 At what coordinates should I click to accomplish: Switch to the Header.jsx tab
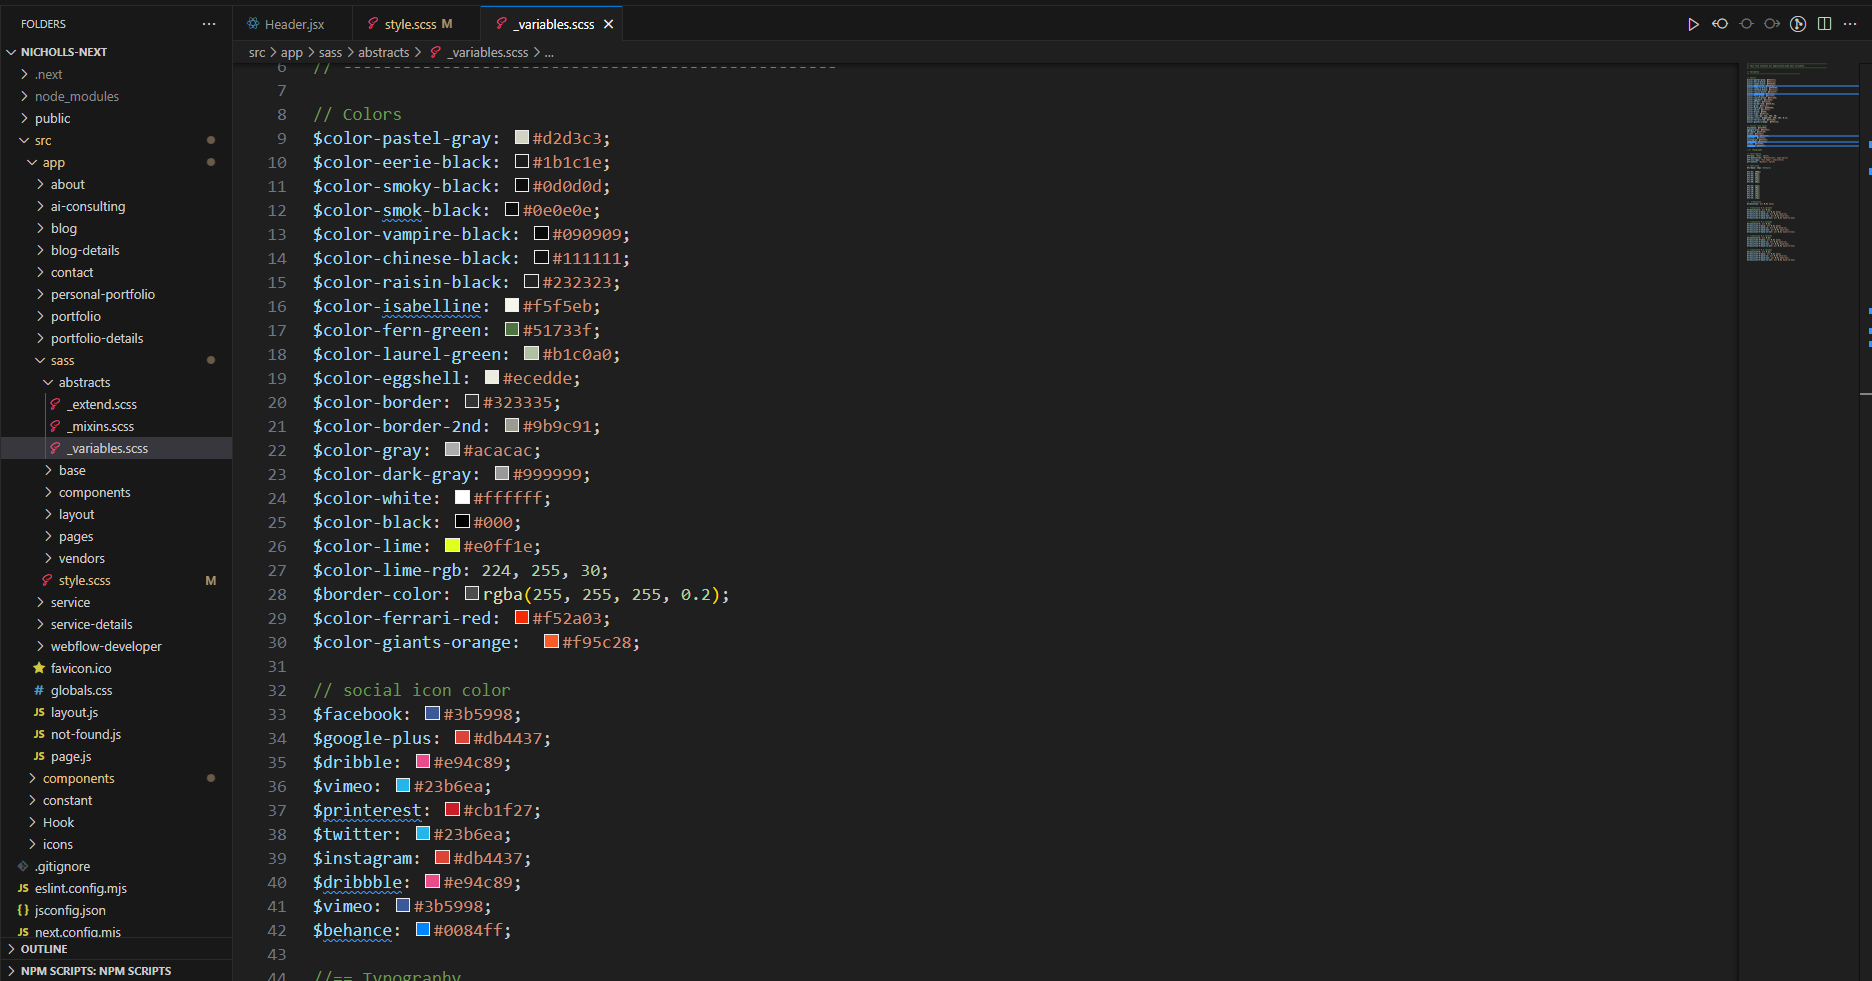coord(294,24)
